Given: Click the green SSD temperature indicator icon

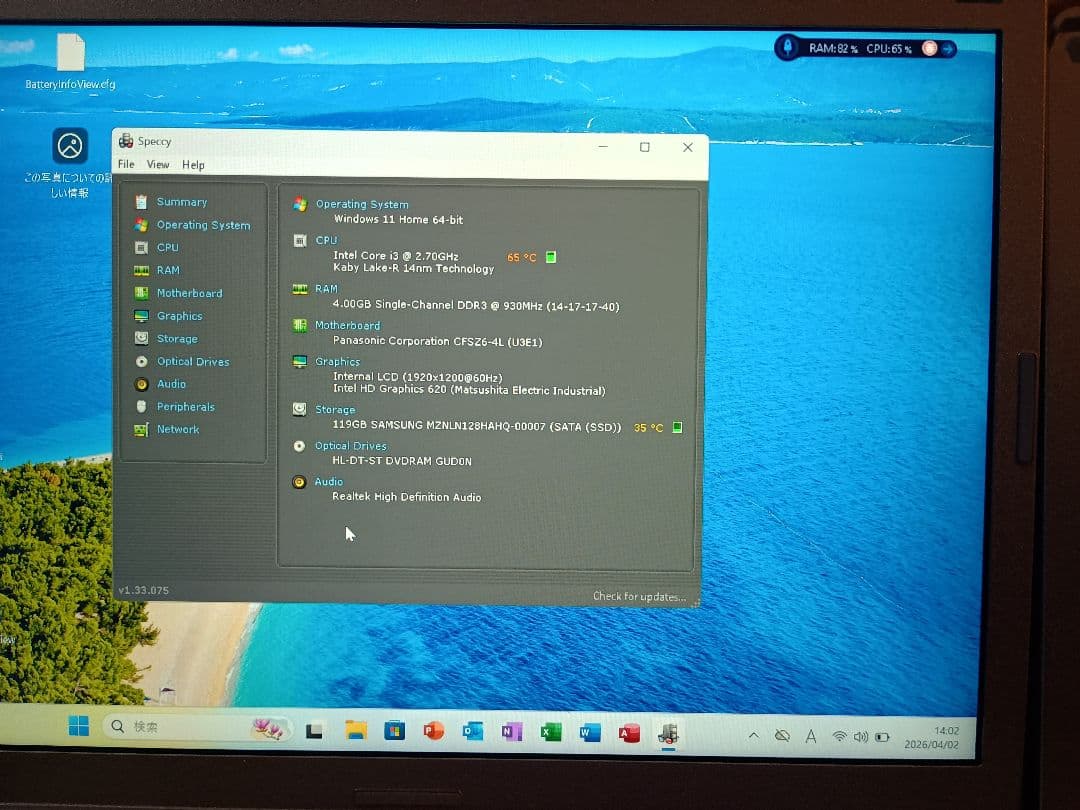Looking at the screenshot, I should (677, 427).
